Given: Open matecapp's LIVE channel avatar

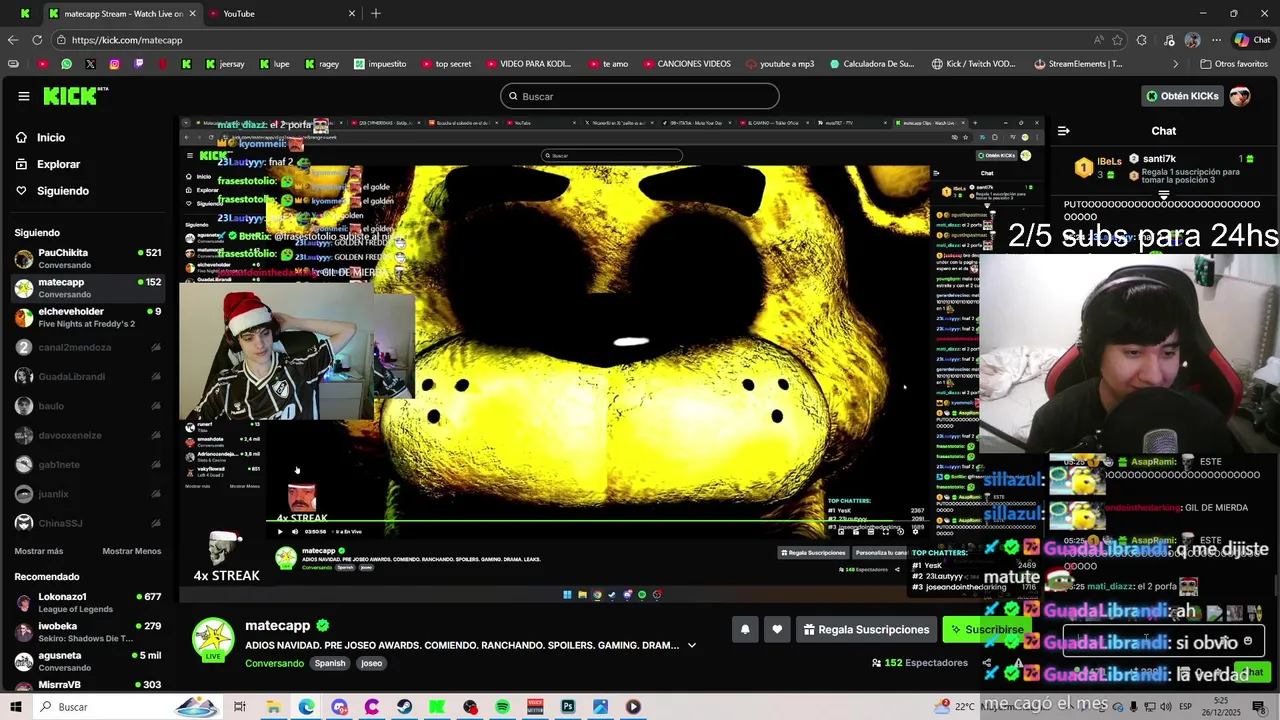Looking at the screenshot, I should coord(213,641).
